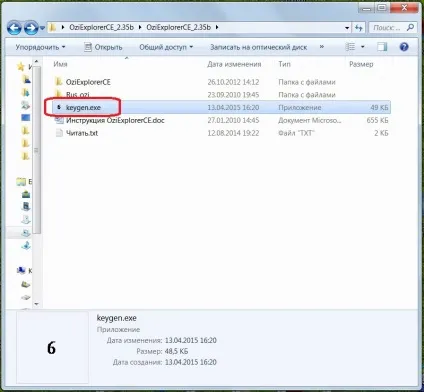
Task: Select second OziExplorerCE_2.35b breadcrumb segment
Action: [x=178, y=27]
